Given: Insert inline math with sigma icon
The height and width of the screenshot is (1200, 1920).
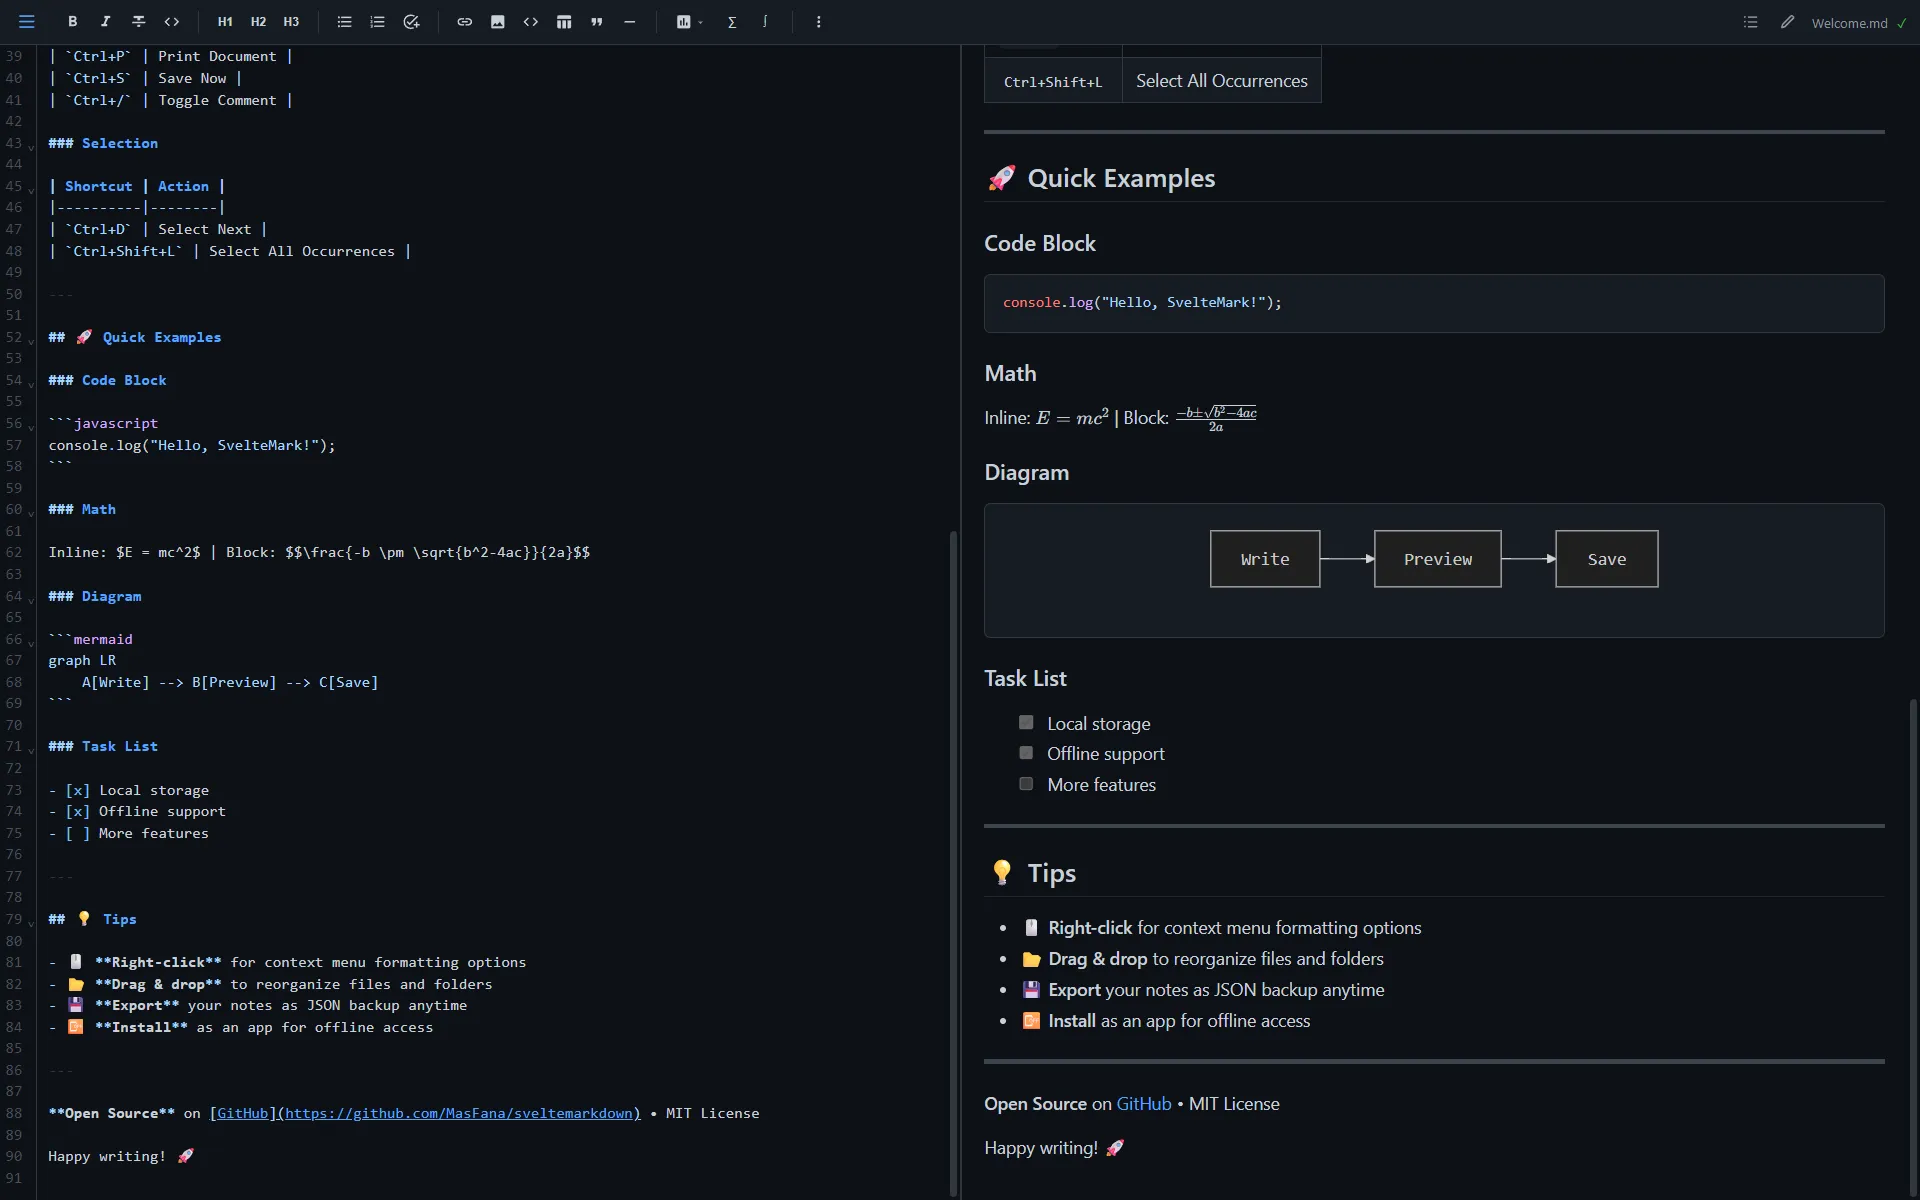Looking at the screenshot, I should point(732,22).
